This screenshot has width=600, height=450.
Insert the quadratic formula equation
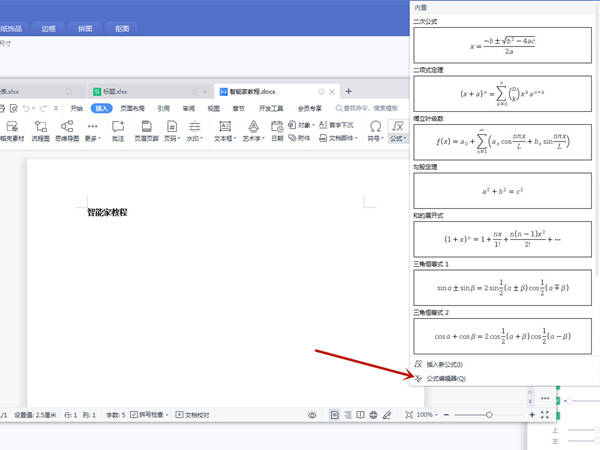pyautogui.click(x=502, y=45)
